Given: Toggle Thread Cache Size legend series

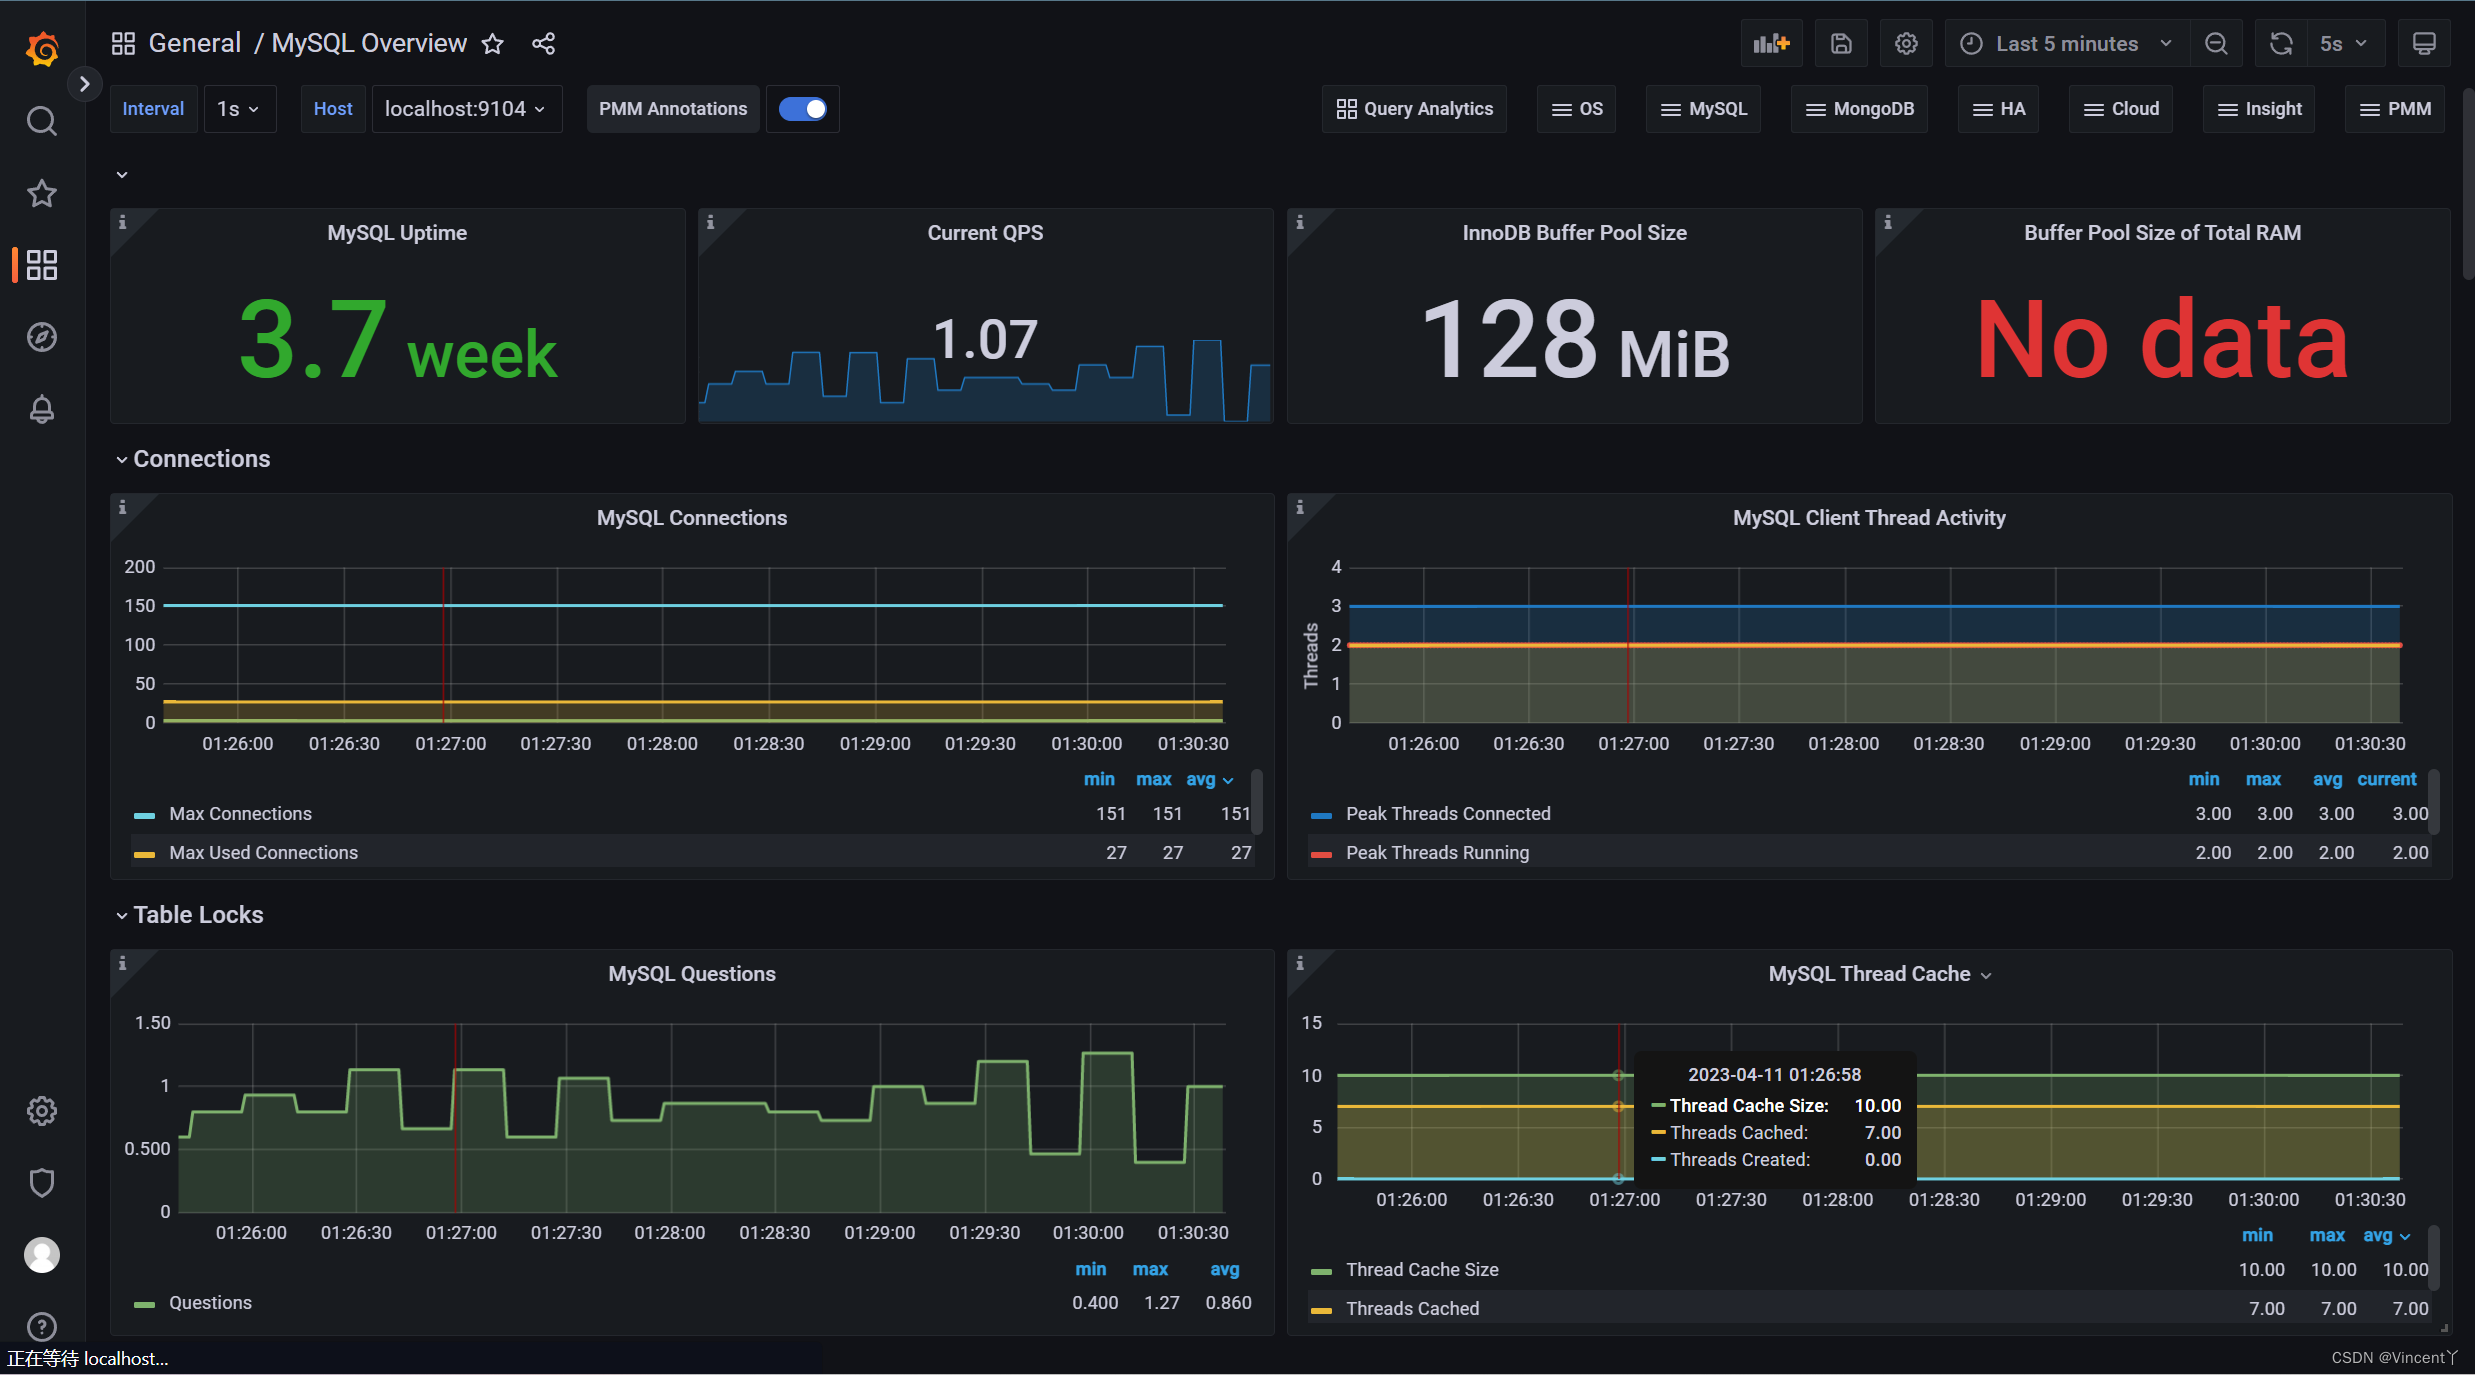Looking at the screenshot, I should pyautogui.click(x=1422, y=1270).
